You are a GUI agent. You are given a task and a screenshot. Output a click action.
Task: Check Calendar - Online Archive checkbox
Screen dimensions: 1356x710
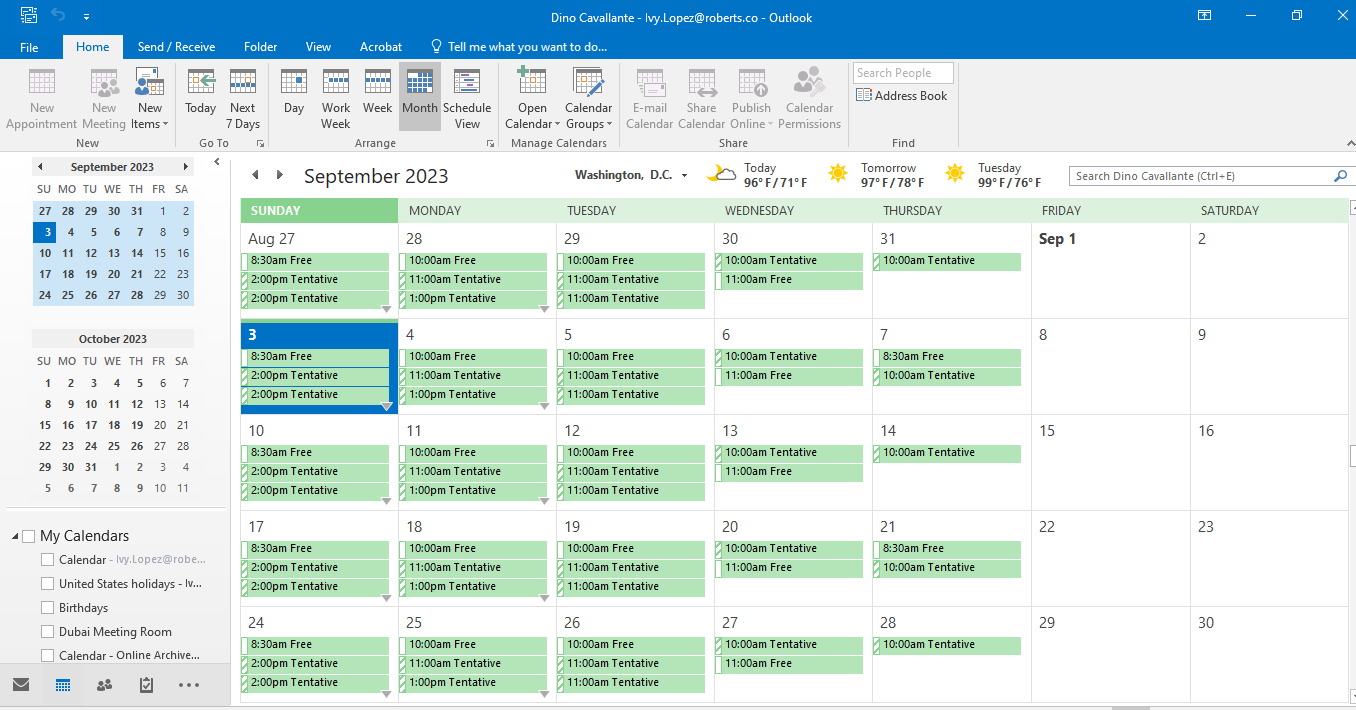pos(47,656)
